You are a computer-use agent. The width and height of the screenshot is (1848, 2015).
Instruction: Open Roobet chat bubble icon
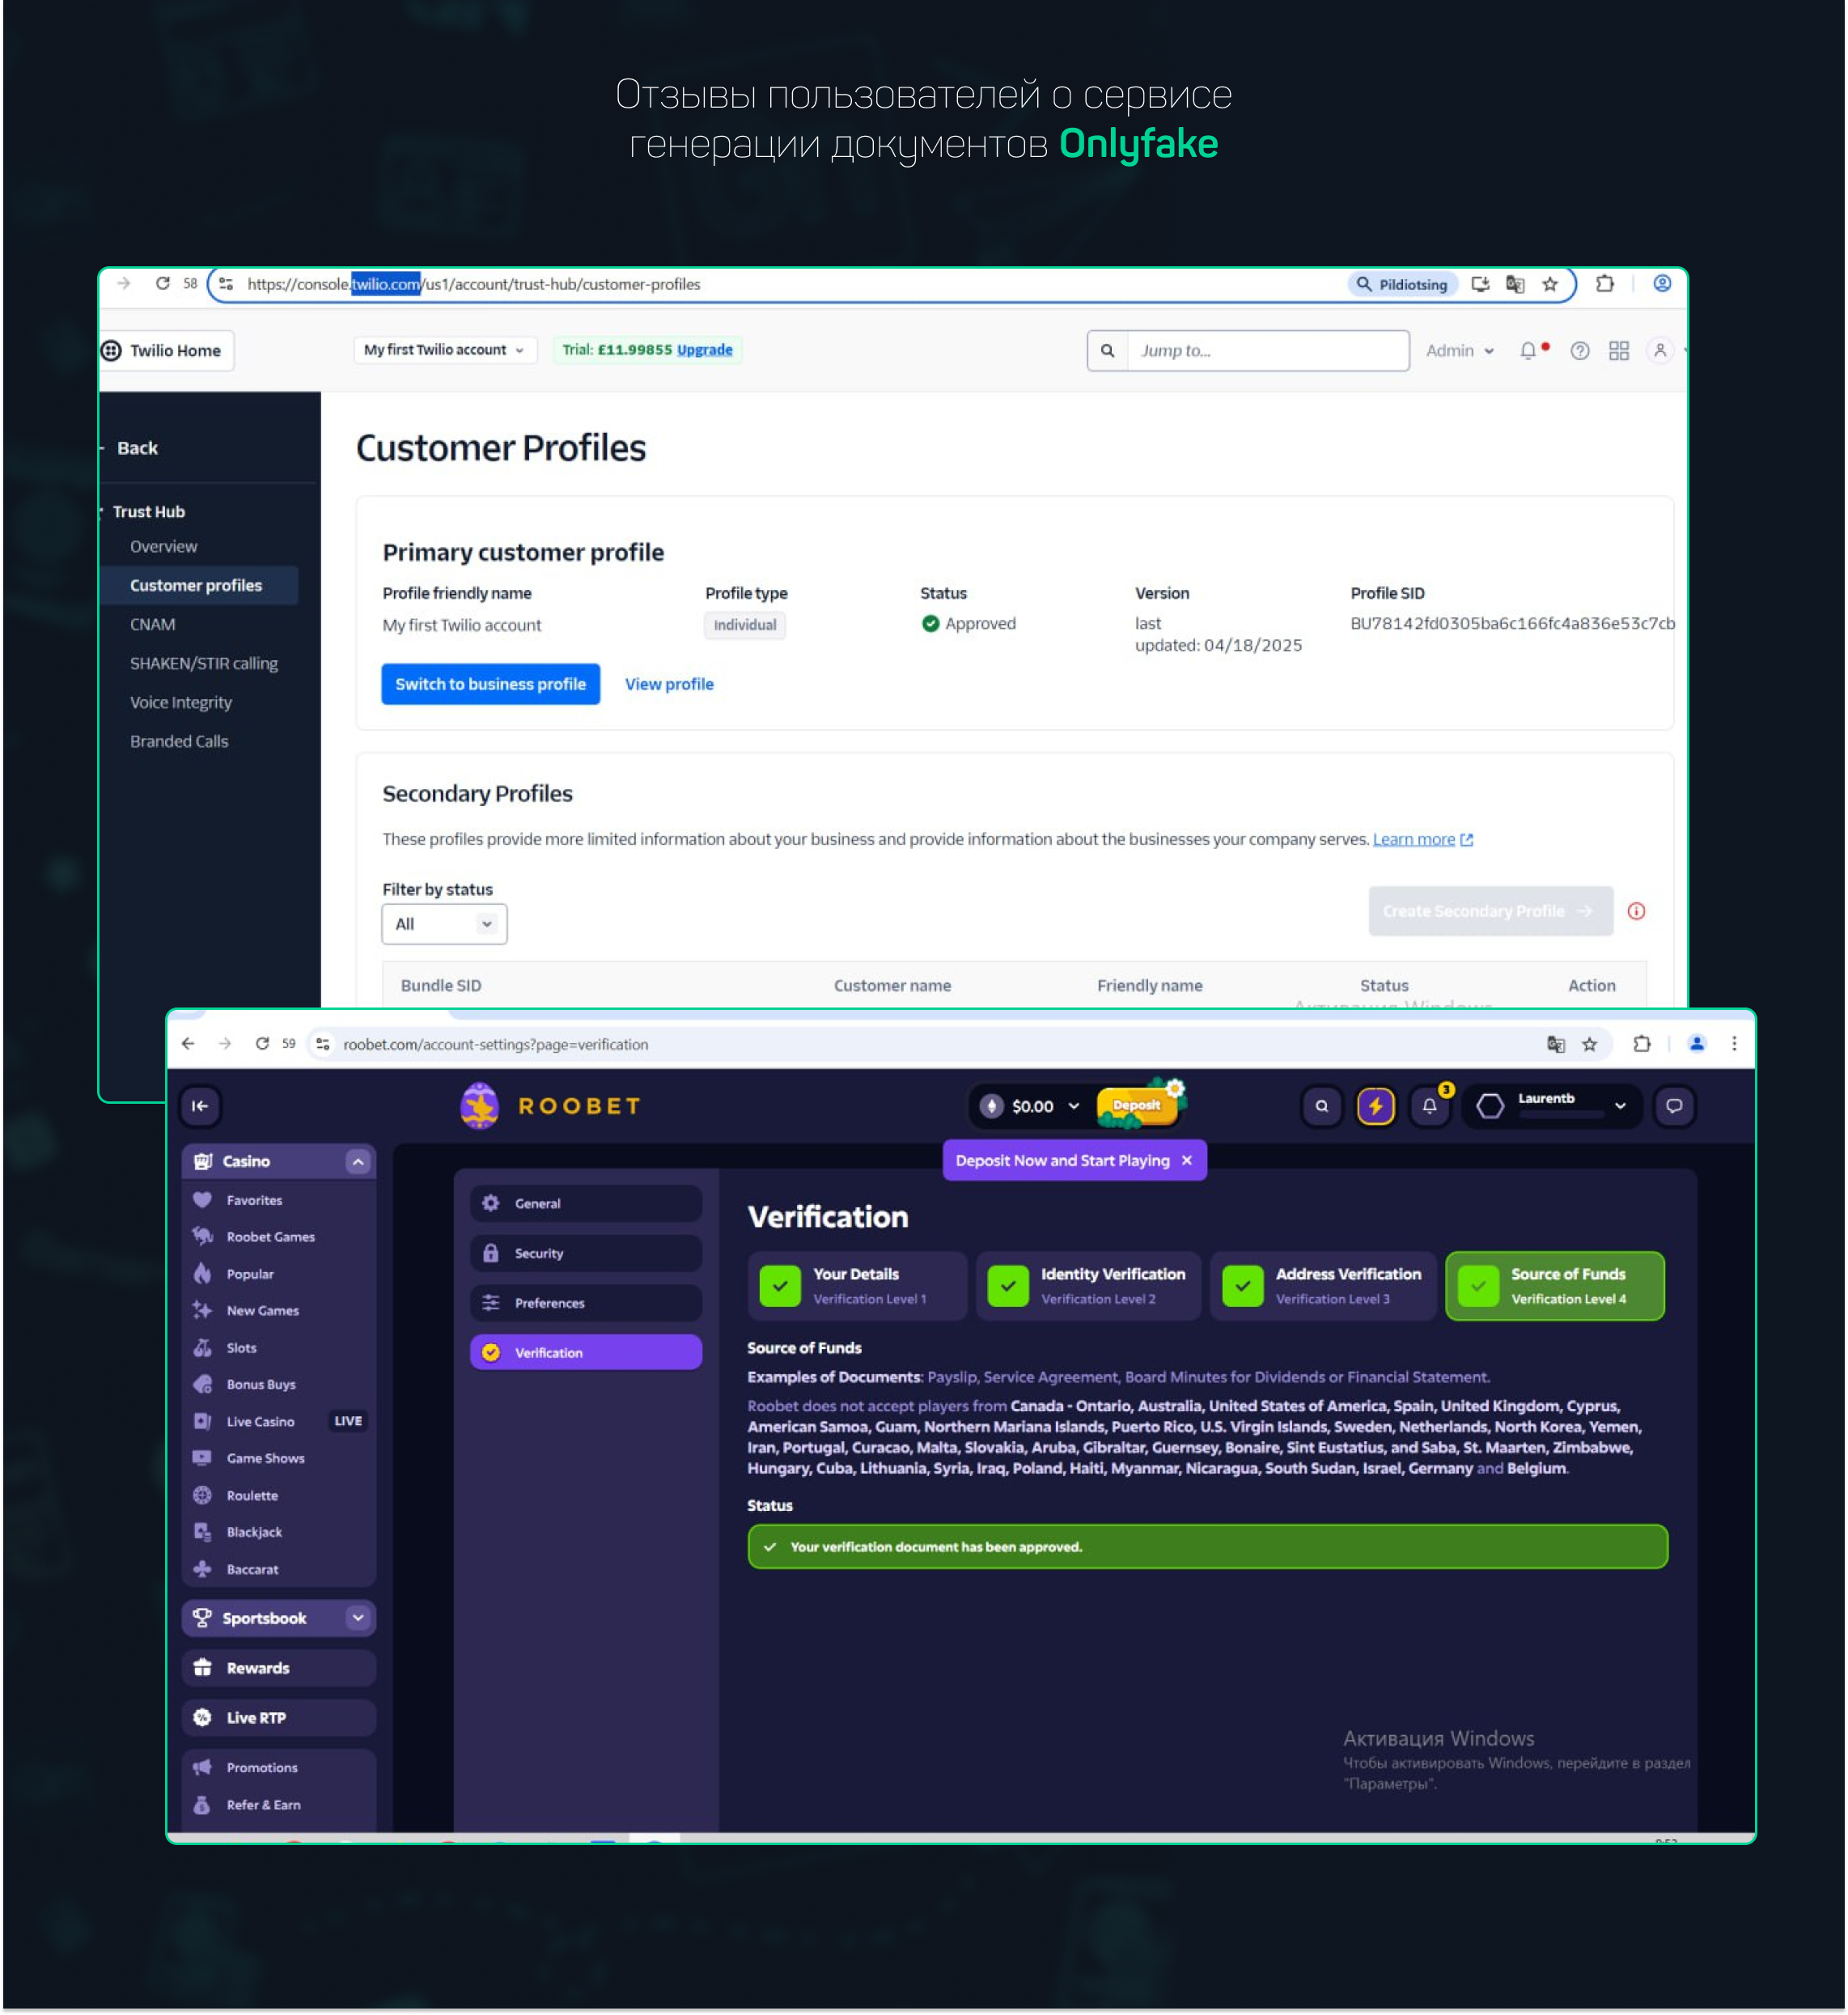[x=1673, y=1106]
